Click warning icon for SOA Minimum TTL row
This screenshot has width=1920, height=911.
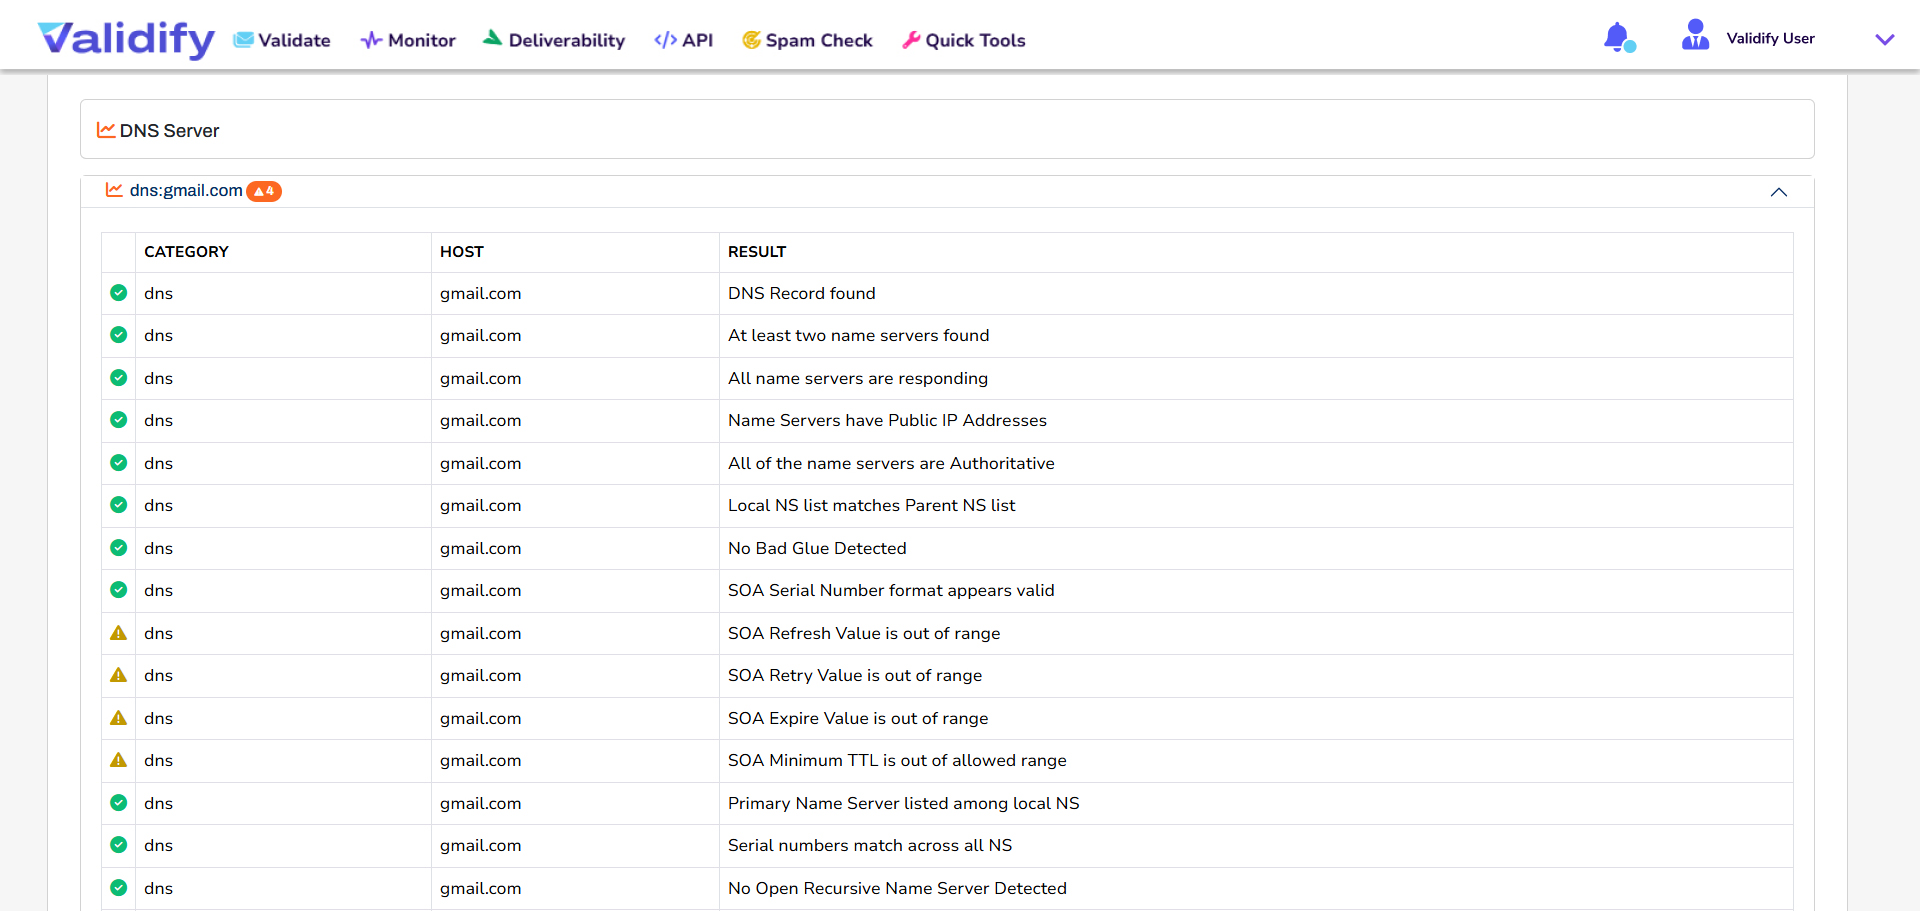click(x=119, y=760)
